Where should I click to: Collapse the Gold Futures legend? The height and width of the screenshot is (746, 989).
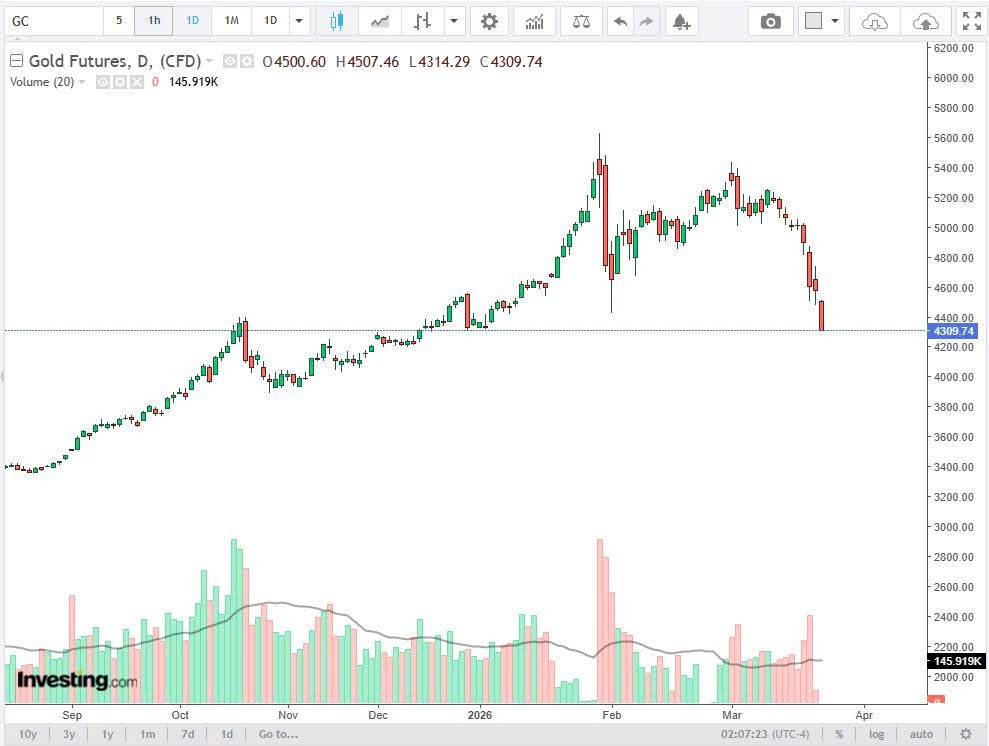(x=16, y=61)
